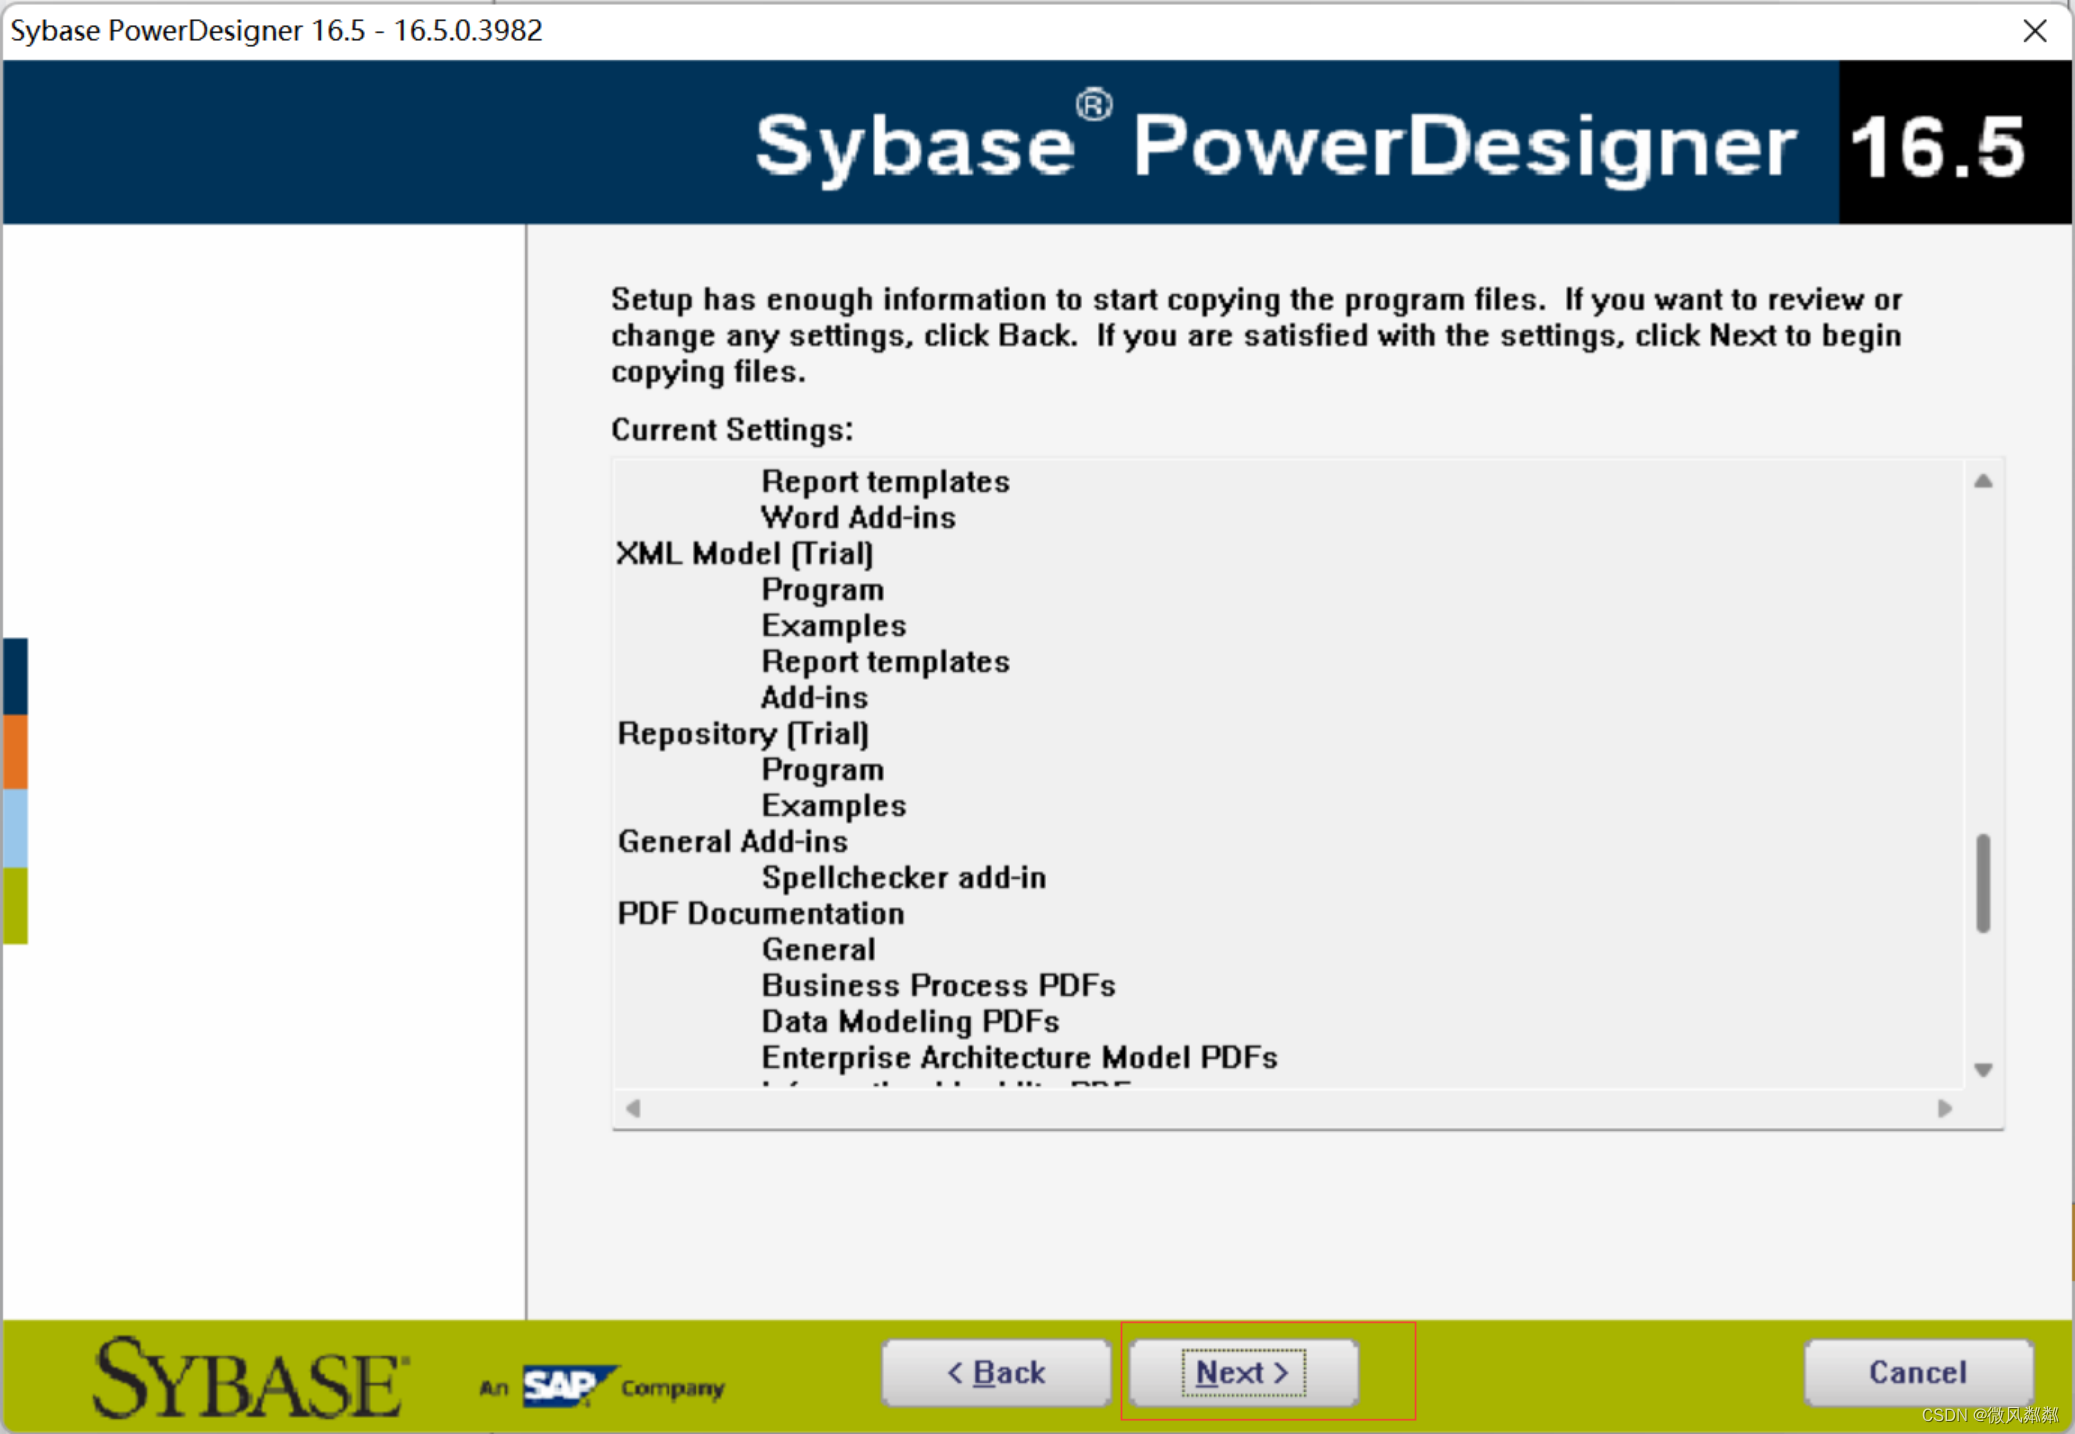
Task: Close the installer window
Action: point(2034,31)
